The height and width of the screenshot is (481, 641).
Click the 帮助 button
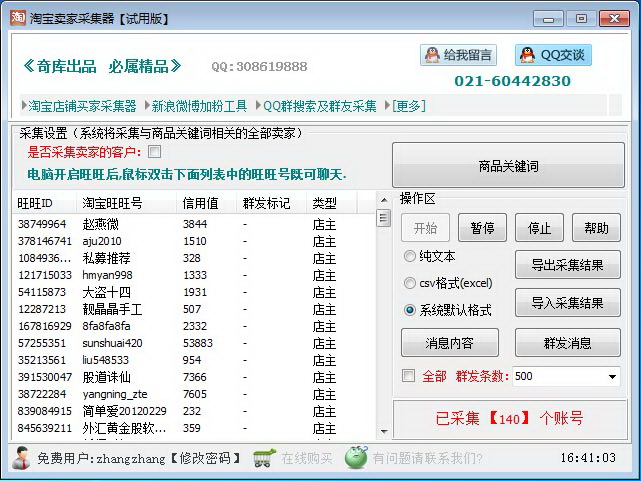(x=596, y=228)
